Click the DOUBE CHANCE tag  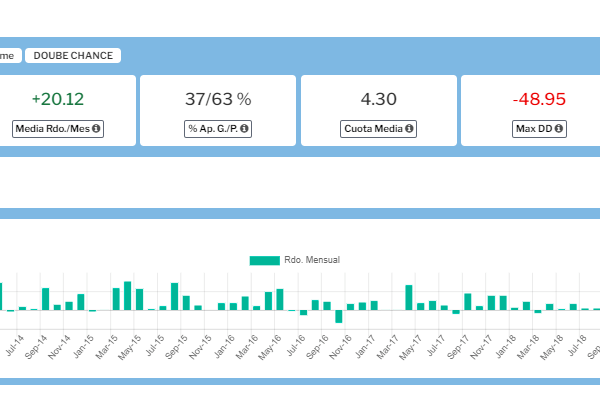click(73, 55)
